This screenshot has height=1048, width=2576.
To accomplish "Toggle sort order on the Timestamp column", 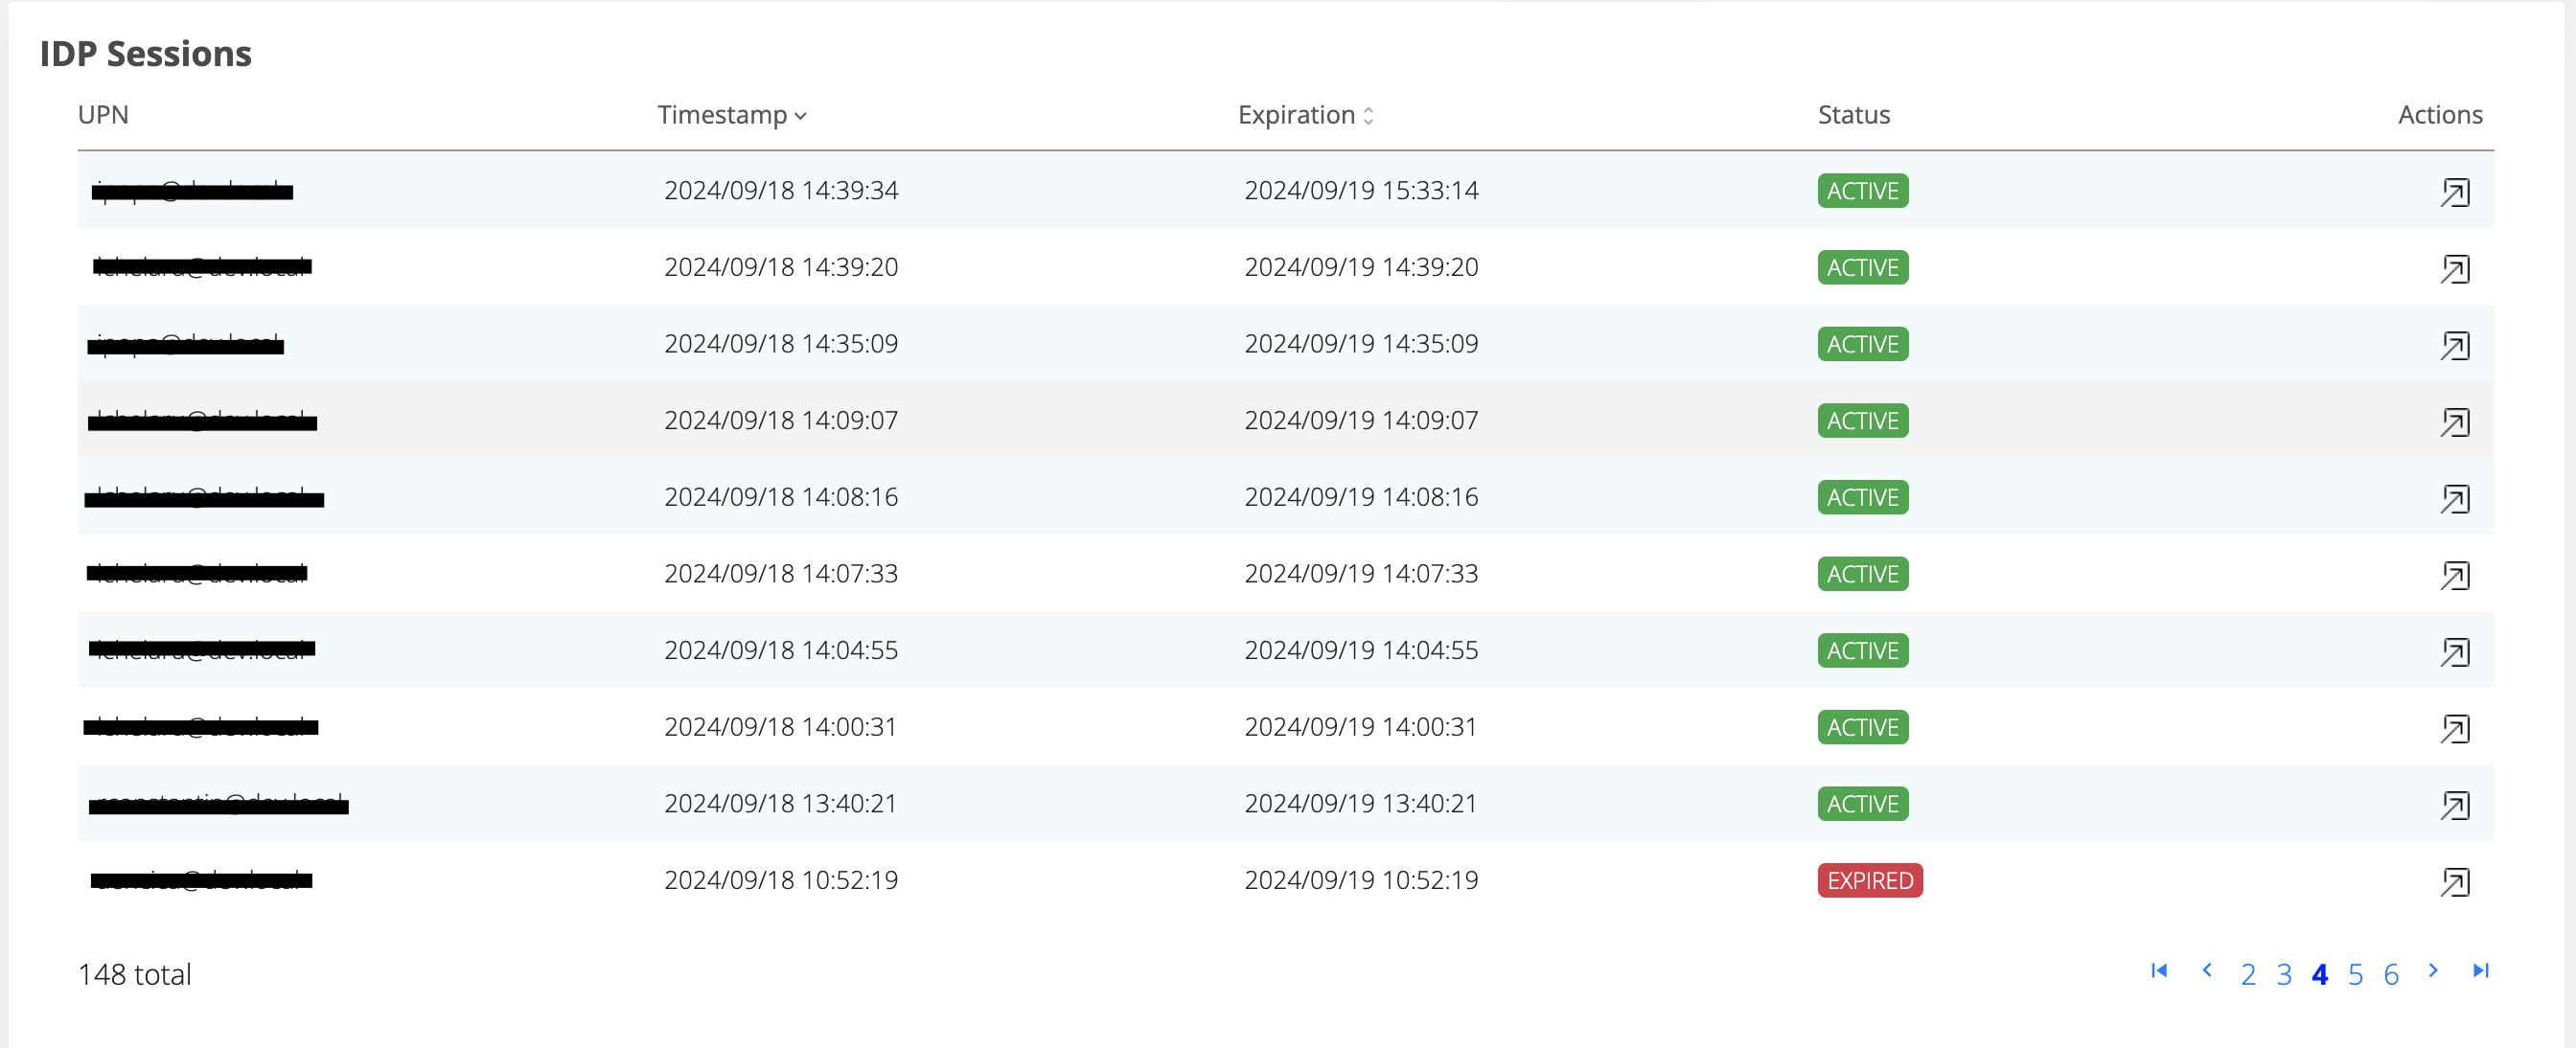I will click(733, 115).
